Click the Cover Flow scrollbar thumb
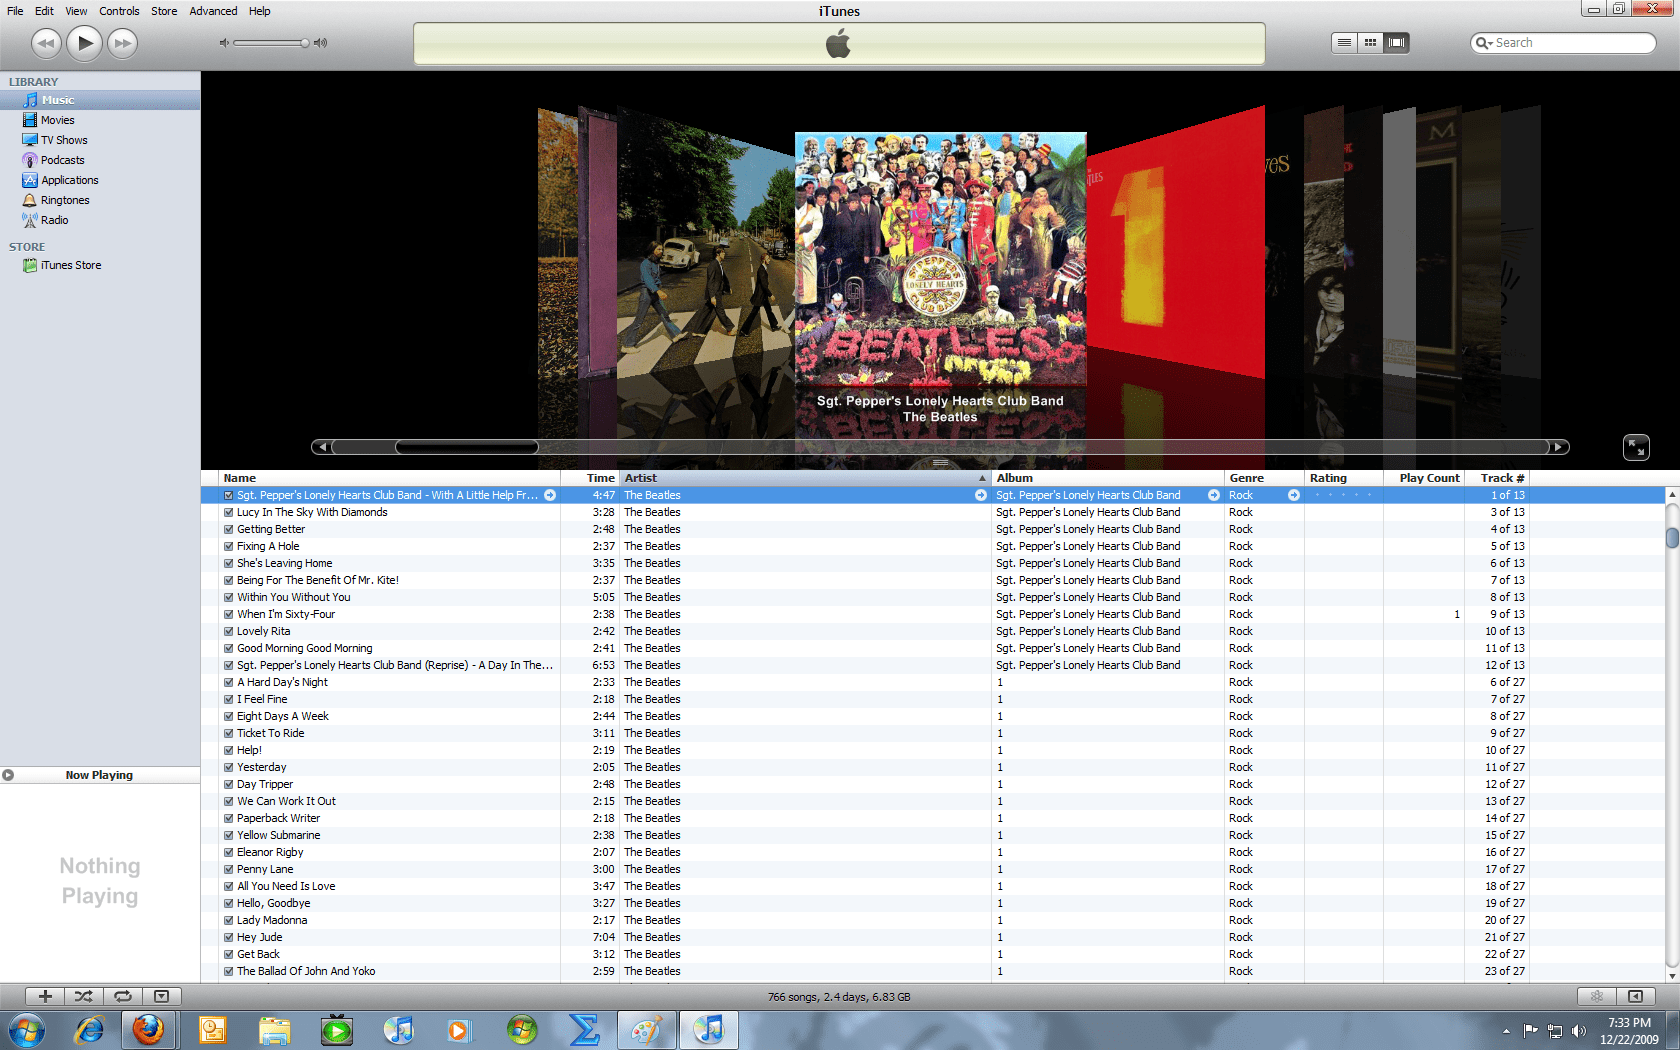Viewport: 1680px width, 1050px height. coord(466,447)
